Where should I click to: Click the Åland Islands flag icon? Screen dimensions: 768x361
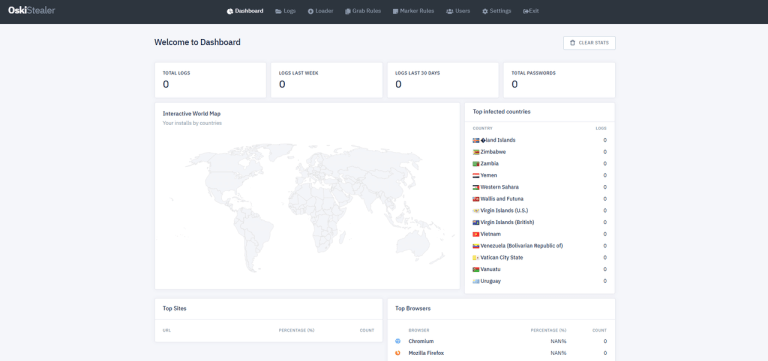476,140
